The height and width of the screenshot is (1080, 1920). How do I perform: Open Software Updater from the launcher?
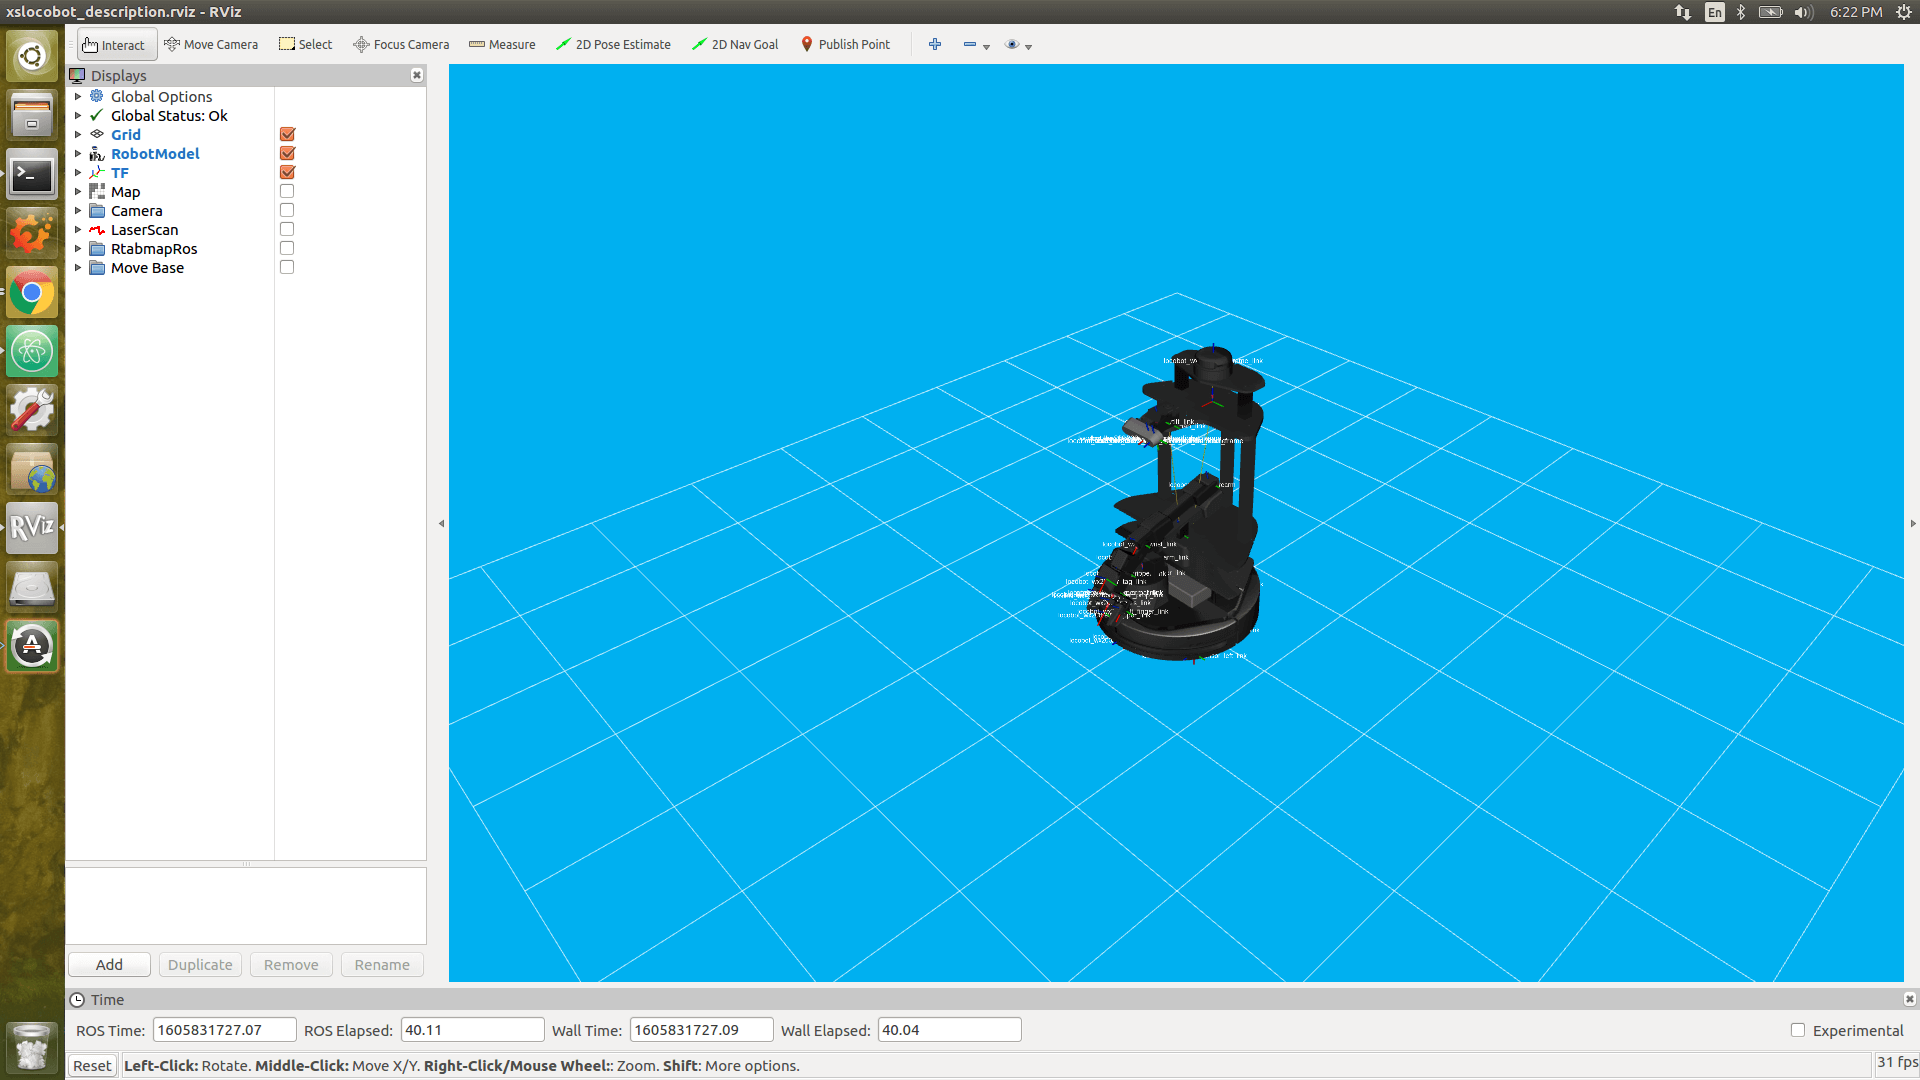tap(32, 646)
